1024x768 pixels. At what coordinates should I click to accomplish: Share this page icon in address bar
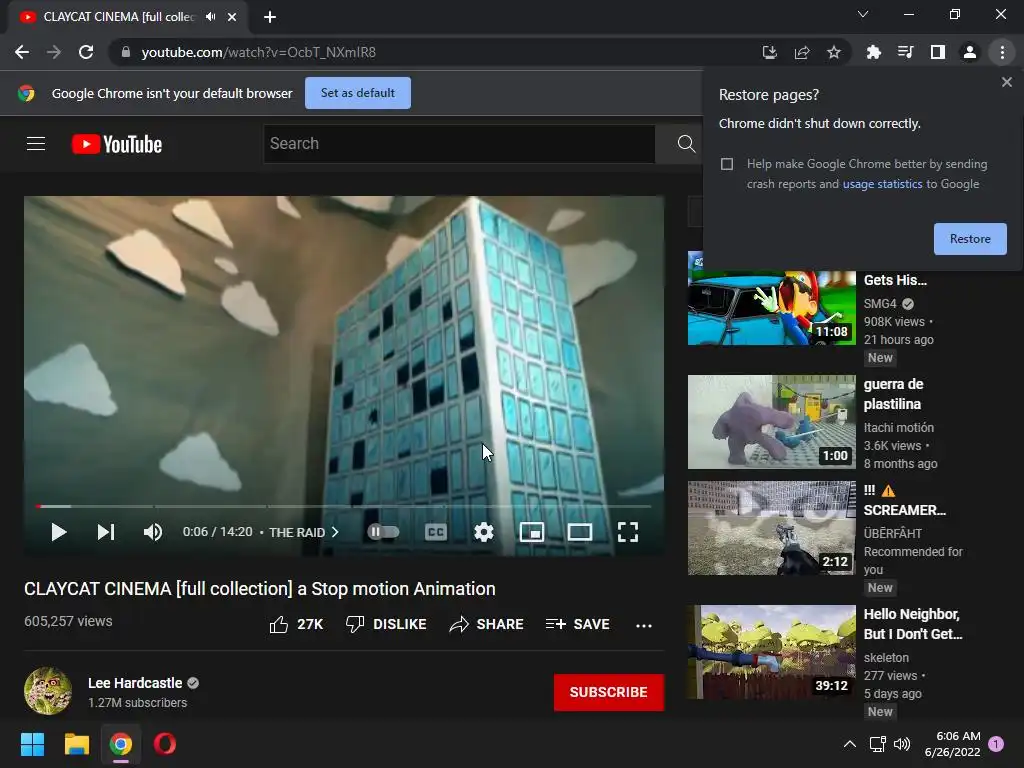tap(802, 52)
